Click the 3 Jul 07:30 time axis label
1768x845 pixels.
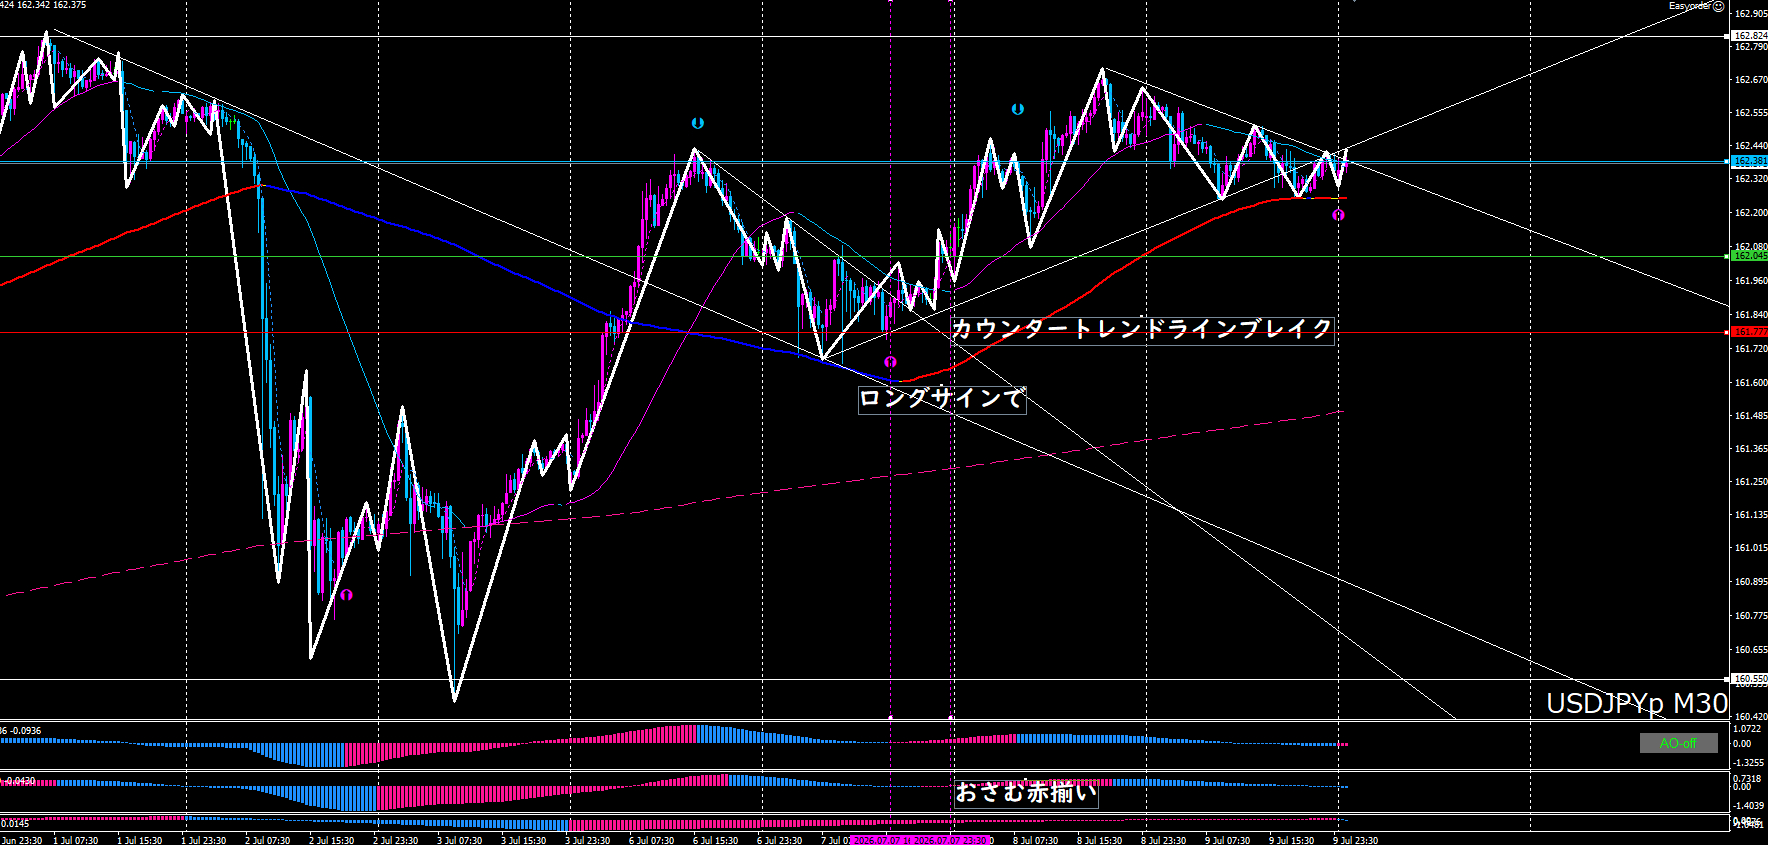coord(459,840)
